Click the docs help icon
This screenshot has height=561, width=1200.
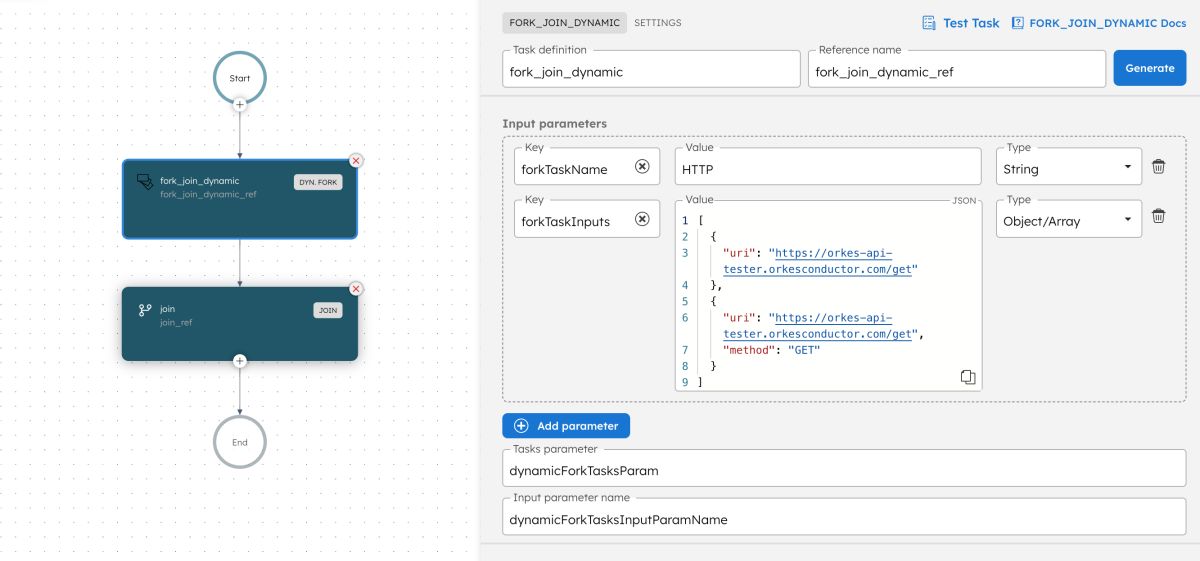pyautogui.click(x=1018, y=23)
